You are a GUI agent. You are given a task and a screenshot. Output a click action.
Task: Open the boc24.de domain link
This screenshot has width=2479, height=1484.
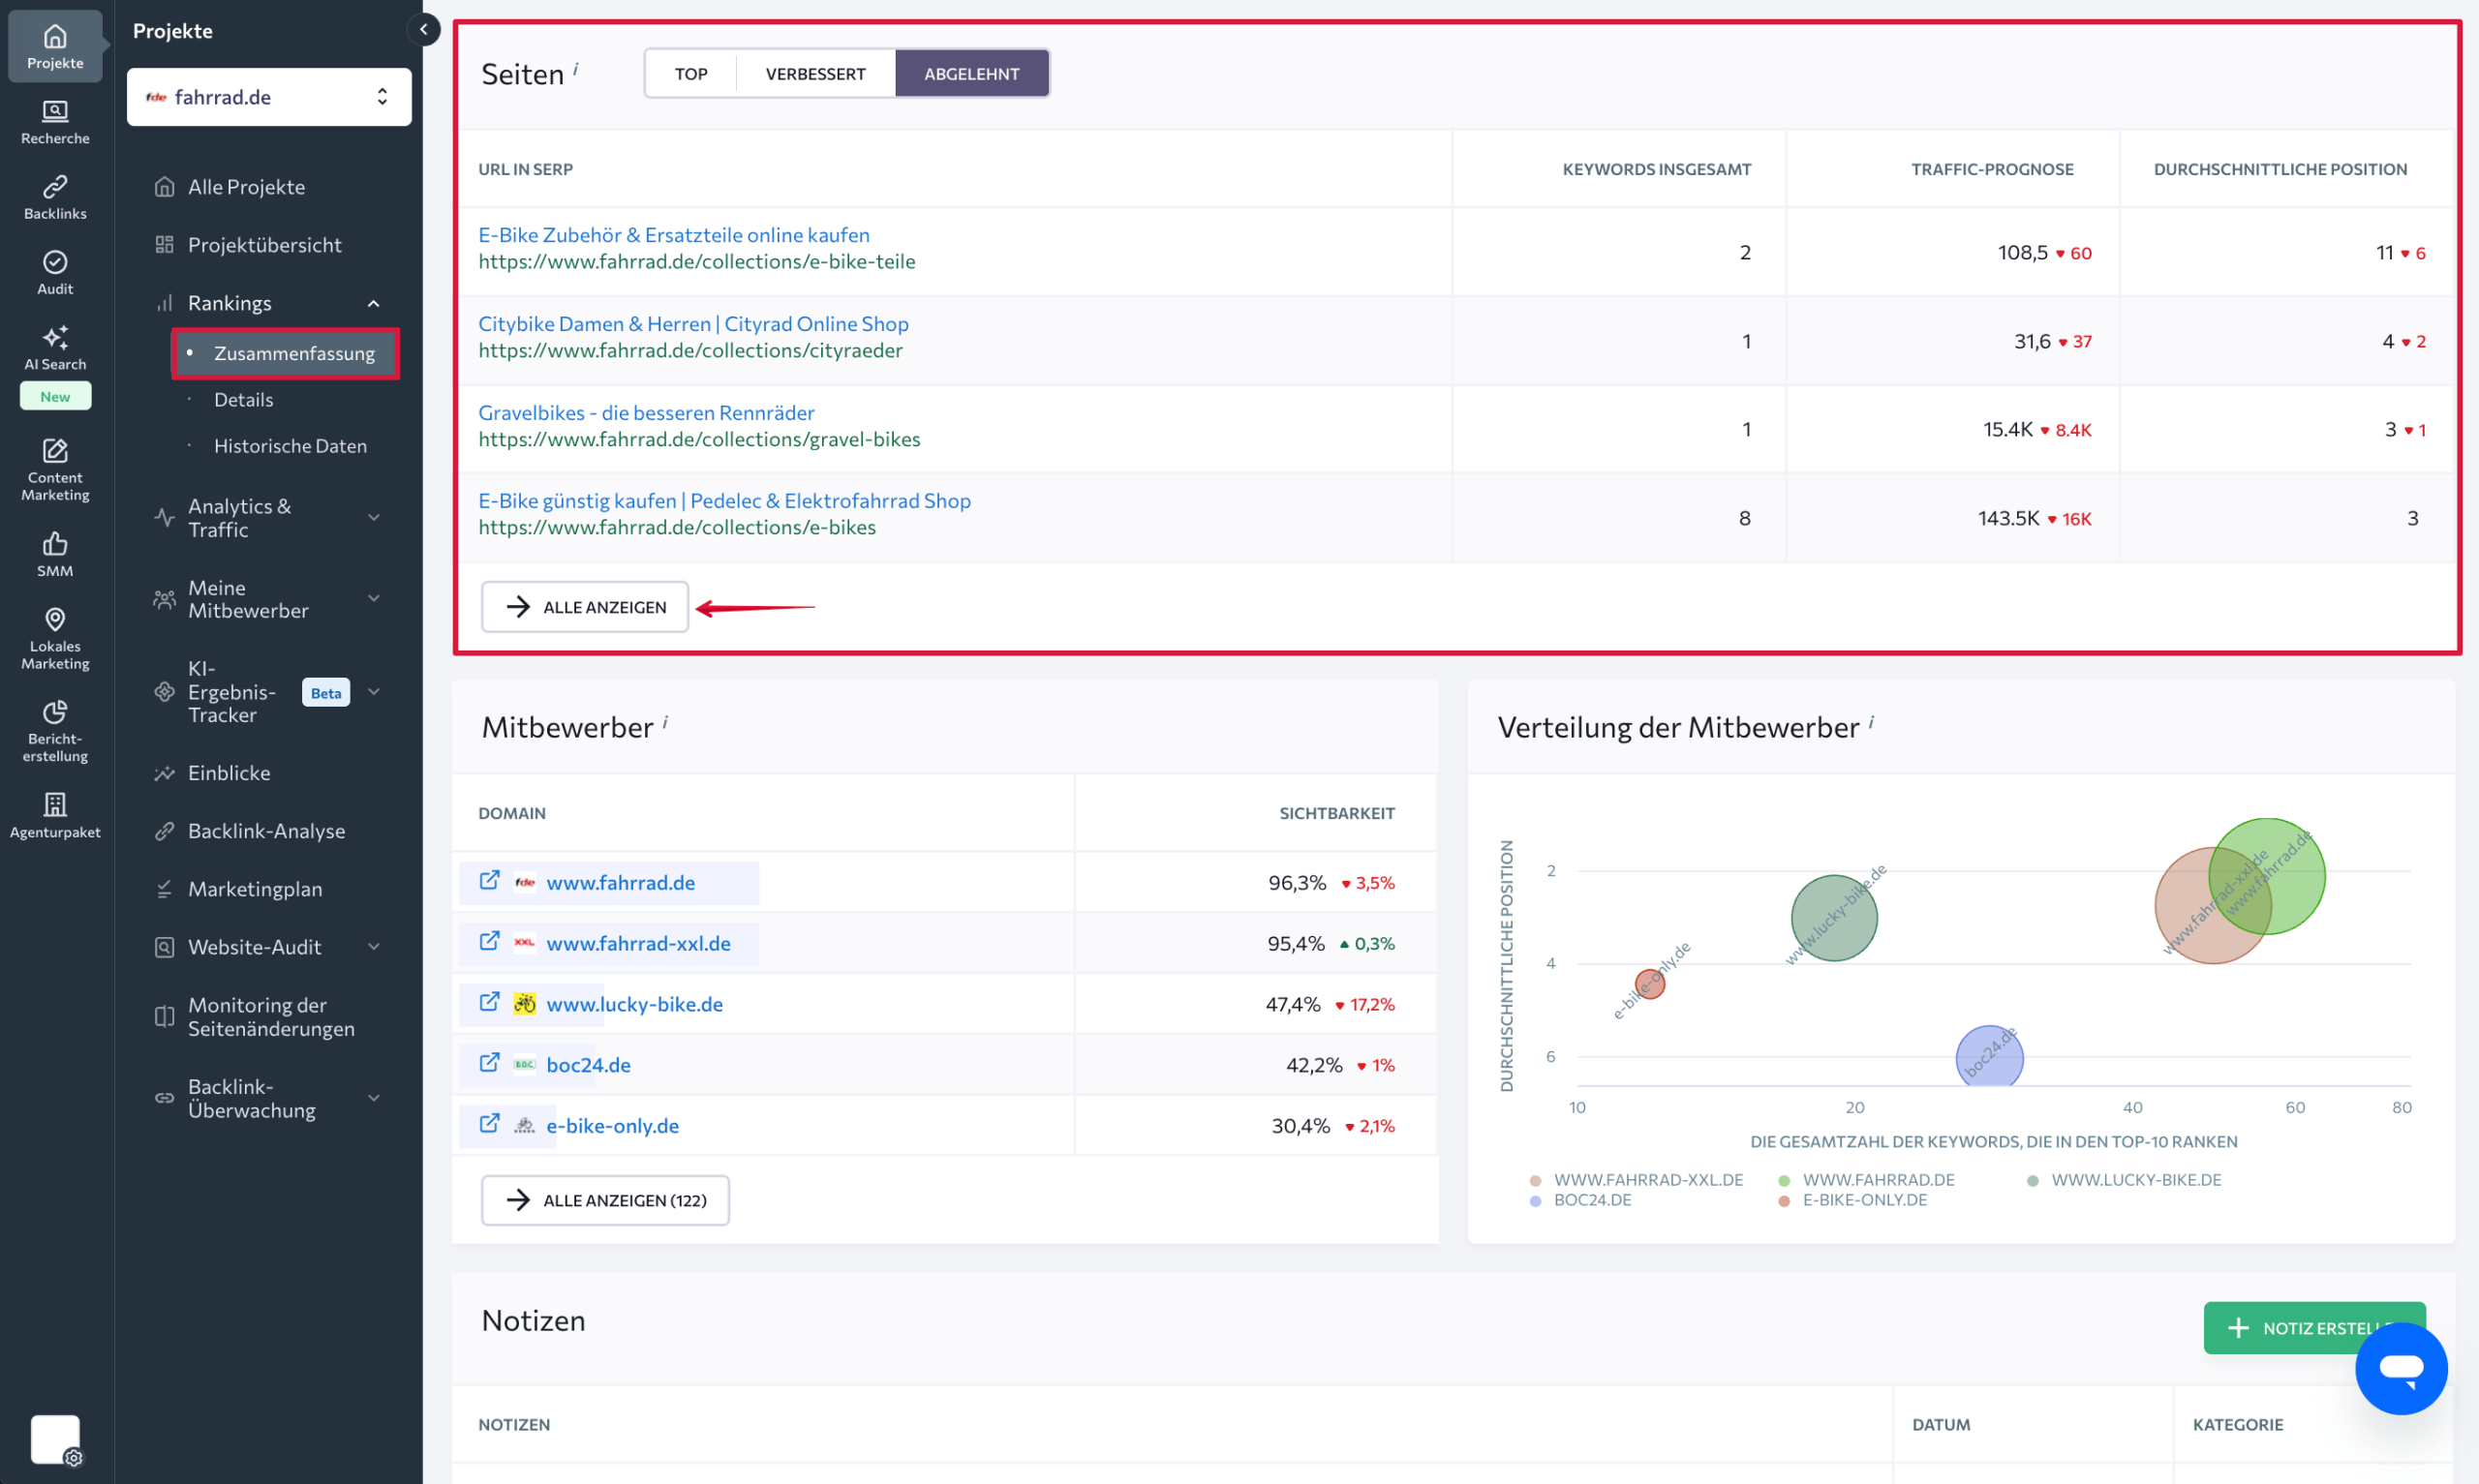(588, 1064)
